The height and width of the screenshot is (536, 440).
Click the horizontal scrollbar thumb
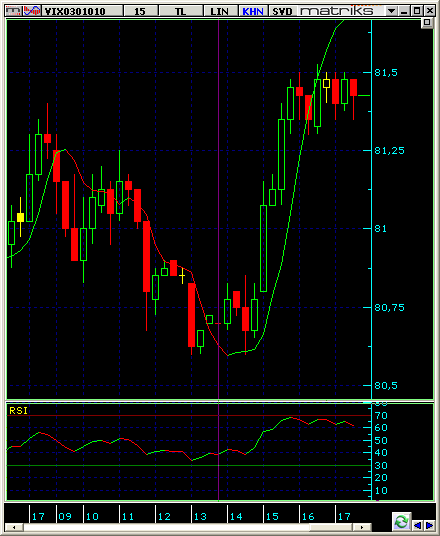pyautogui.click(x=332, y=527)
